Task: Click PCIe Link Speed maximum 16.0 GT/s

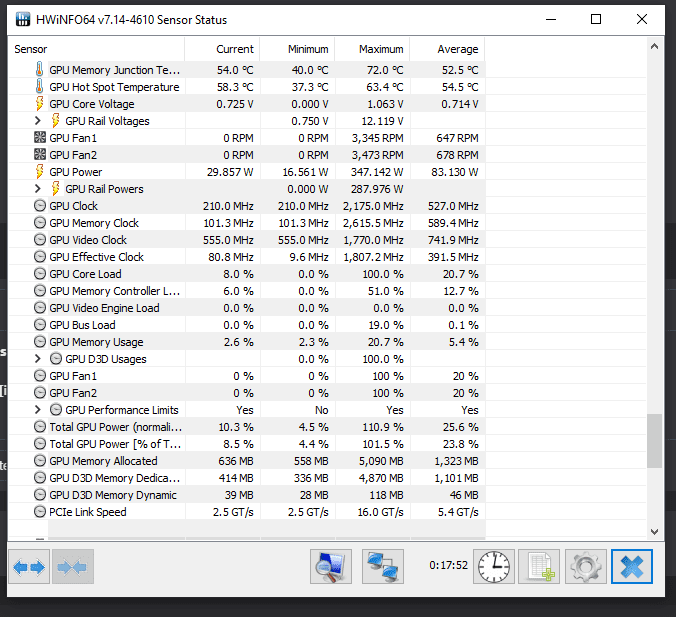Action: (x=380, y=512)
